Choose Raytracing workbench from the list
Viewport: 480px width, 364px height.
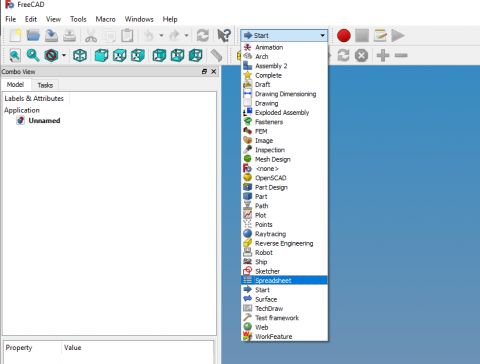pos(284,234)
